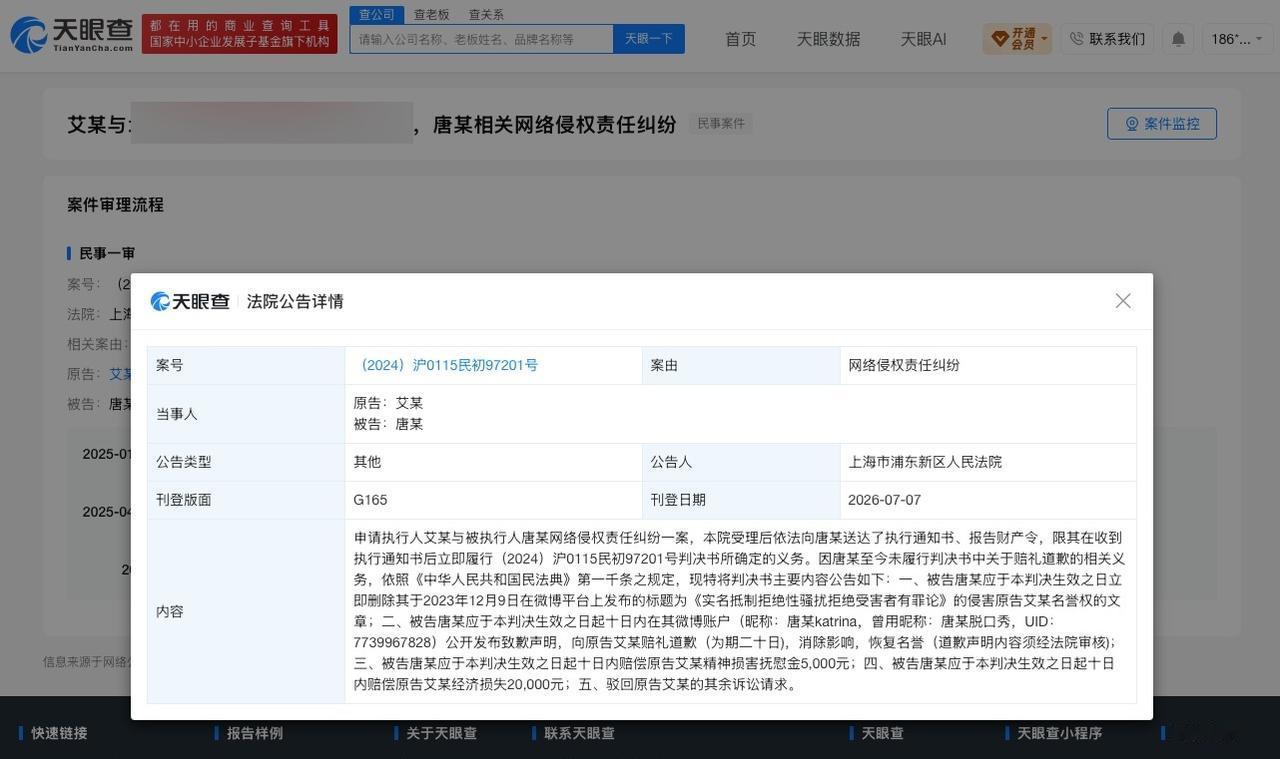The width and height of the screenshot is (1280, 759).
Task: Open the 关于天眼查 footer link
Action: pos(441,733)
